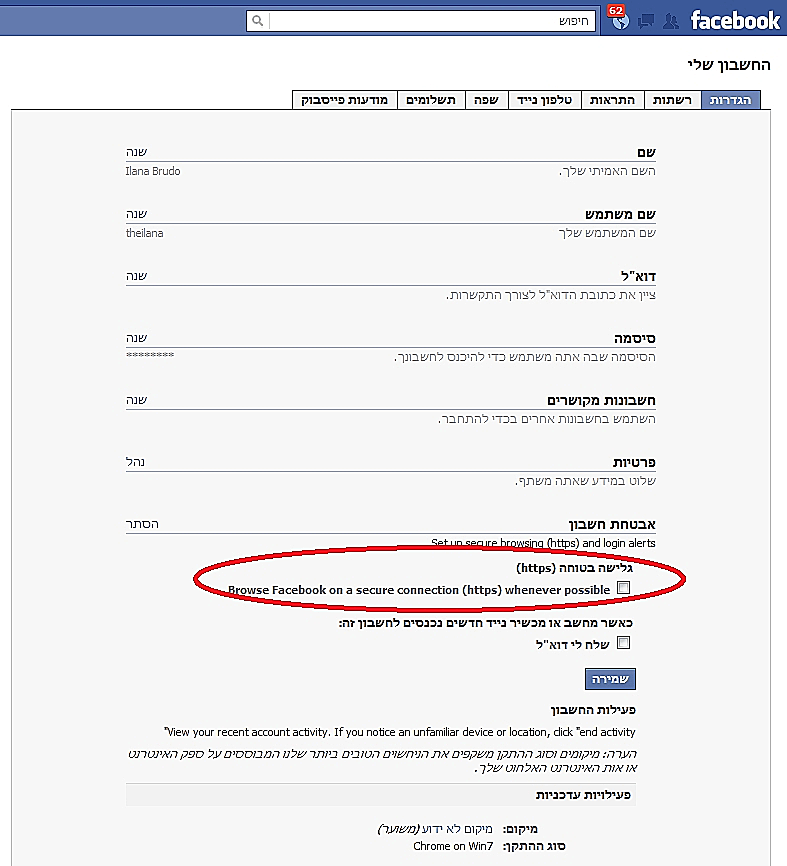Click inside the search text field

430,20
